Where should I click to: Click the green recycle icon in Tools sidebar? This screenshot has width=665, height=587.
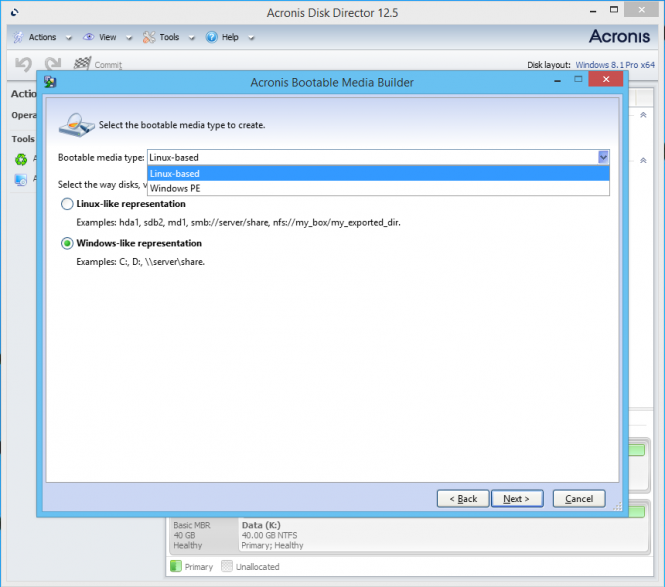[21, 159]
